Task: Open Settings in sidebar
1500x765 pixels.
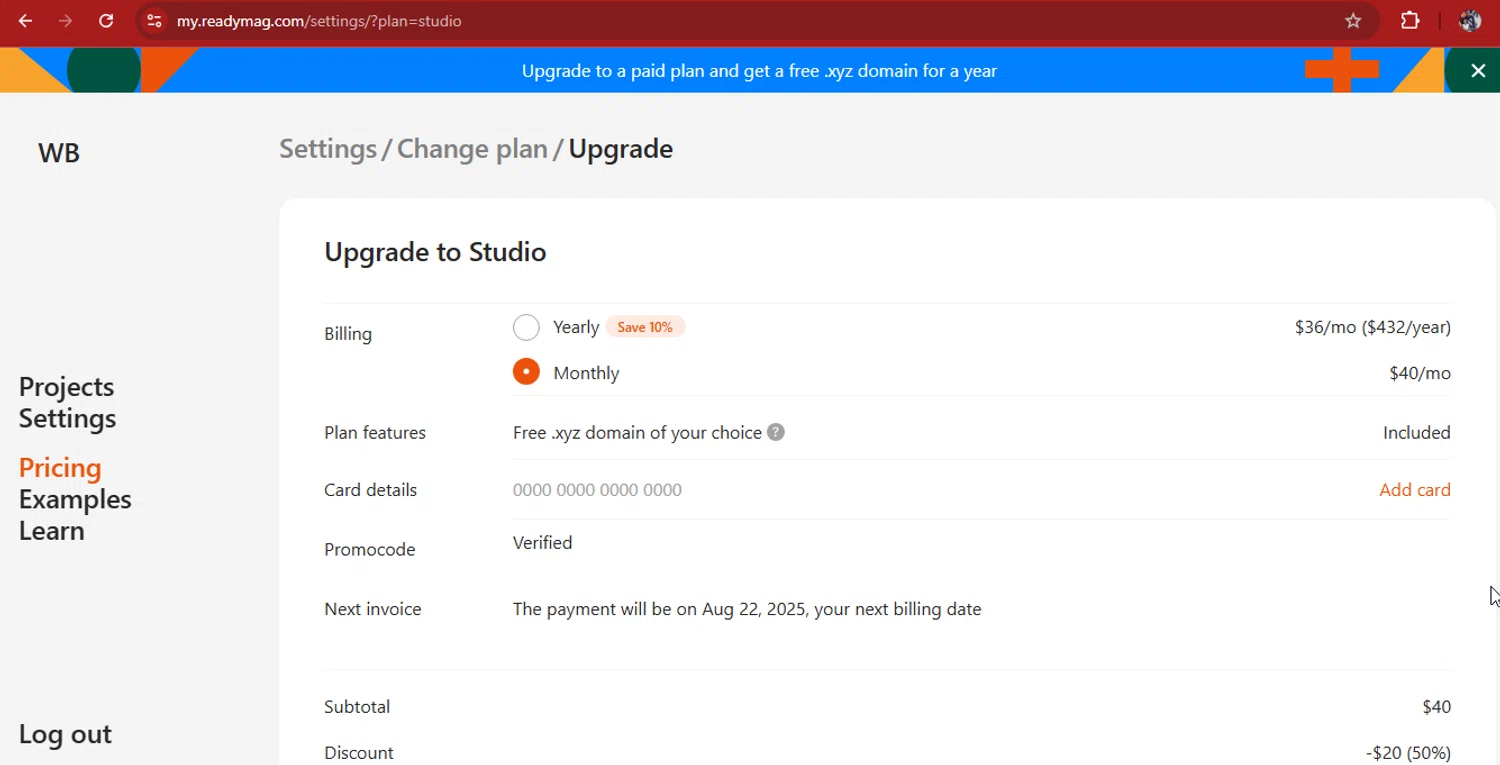Action: [67, 418]
